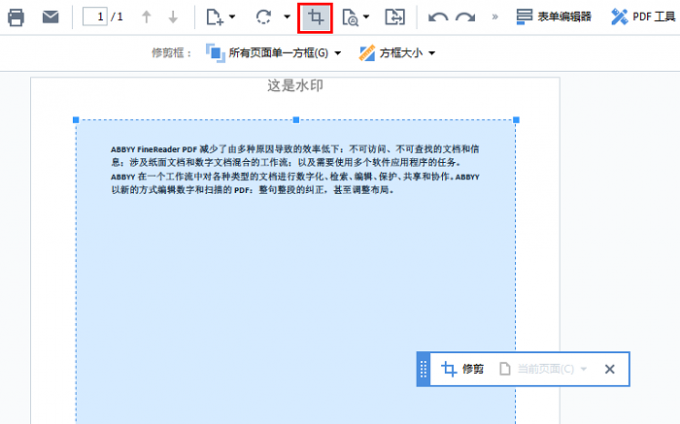Open PDF 工具 panel
The width and height of the screenshot is (680, 424).
pos(643,17)
